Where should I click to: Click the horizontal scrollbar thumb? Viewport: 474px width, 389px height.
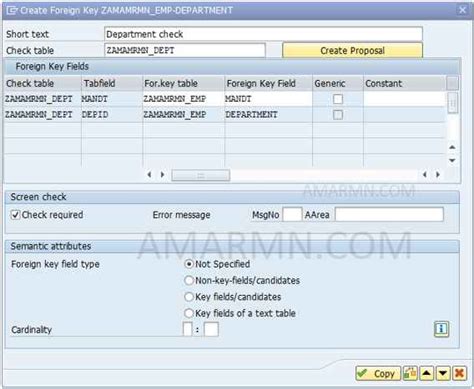[x=201, y=175]
